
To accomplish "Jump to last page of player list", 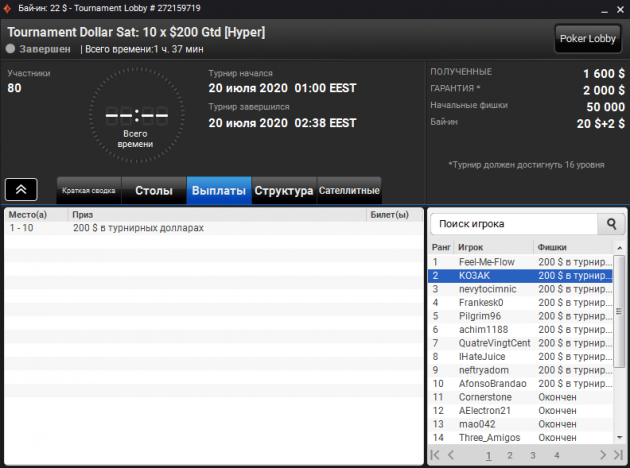I will point(618,455).
